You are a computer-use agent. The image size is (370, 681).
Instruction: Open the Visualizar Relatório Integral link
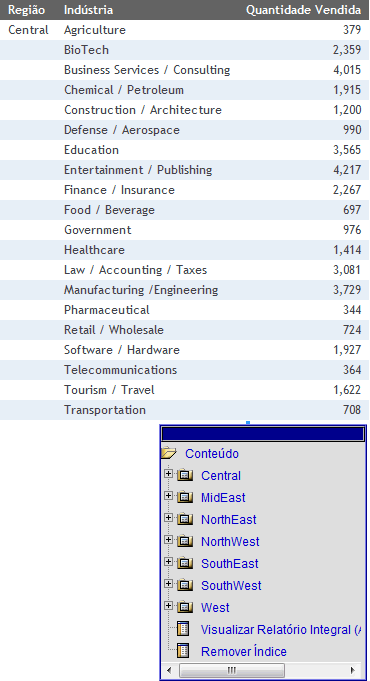tap(281, 629)
